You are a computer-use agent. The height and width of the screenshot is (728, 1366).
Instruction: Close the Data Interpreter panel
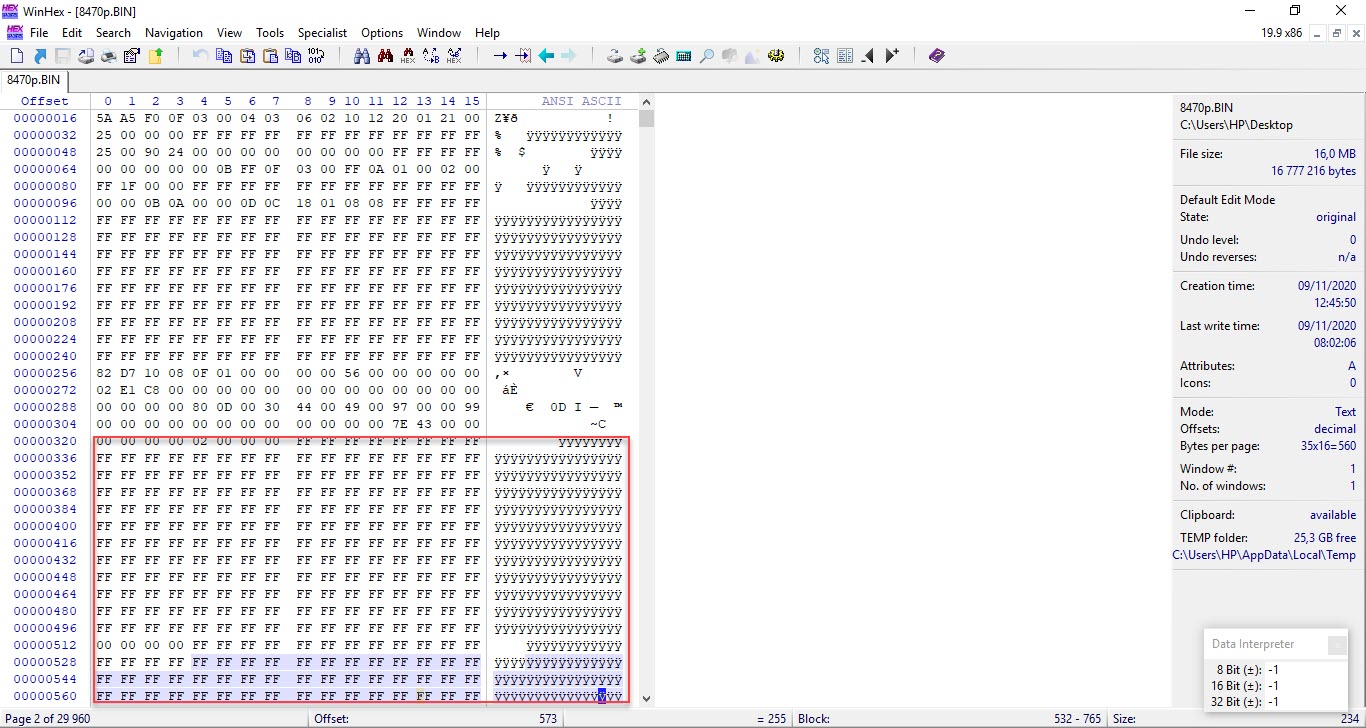1337,645
